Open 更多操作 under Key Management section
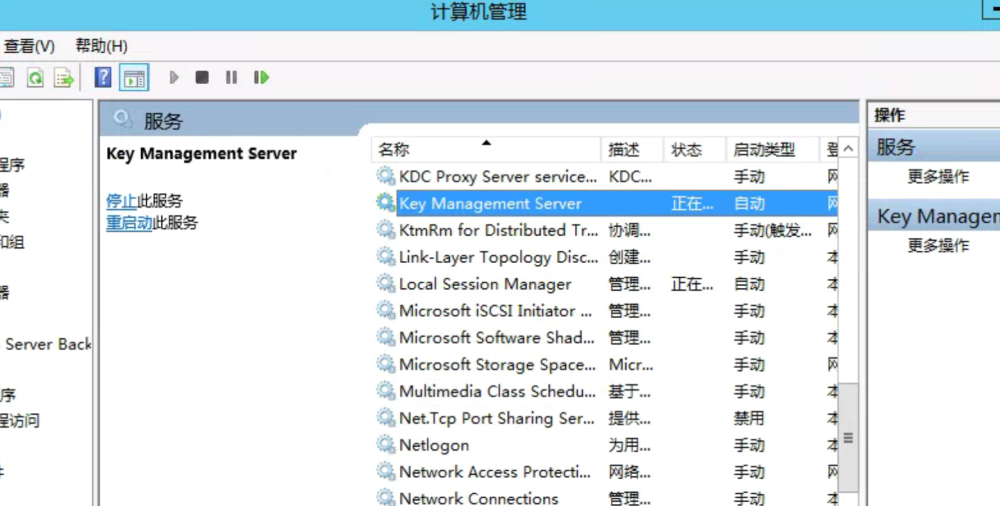Viewport: 1000px width, 506px height. click(938, 245)
